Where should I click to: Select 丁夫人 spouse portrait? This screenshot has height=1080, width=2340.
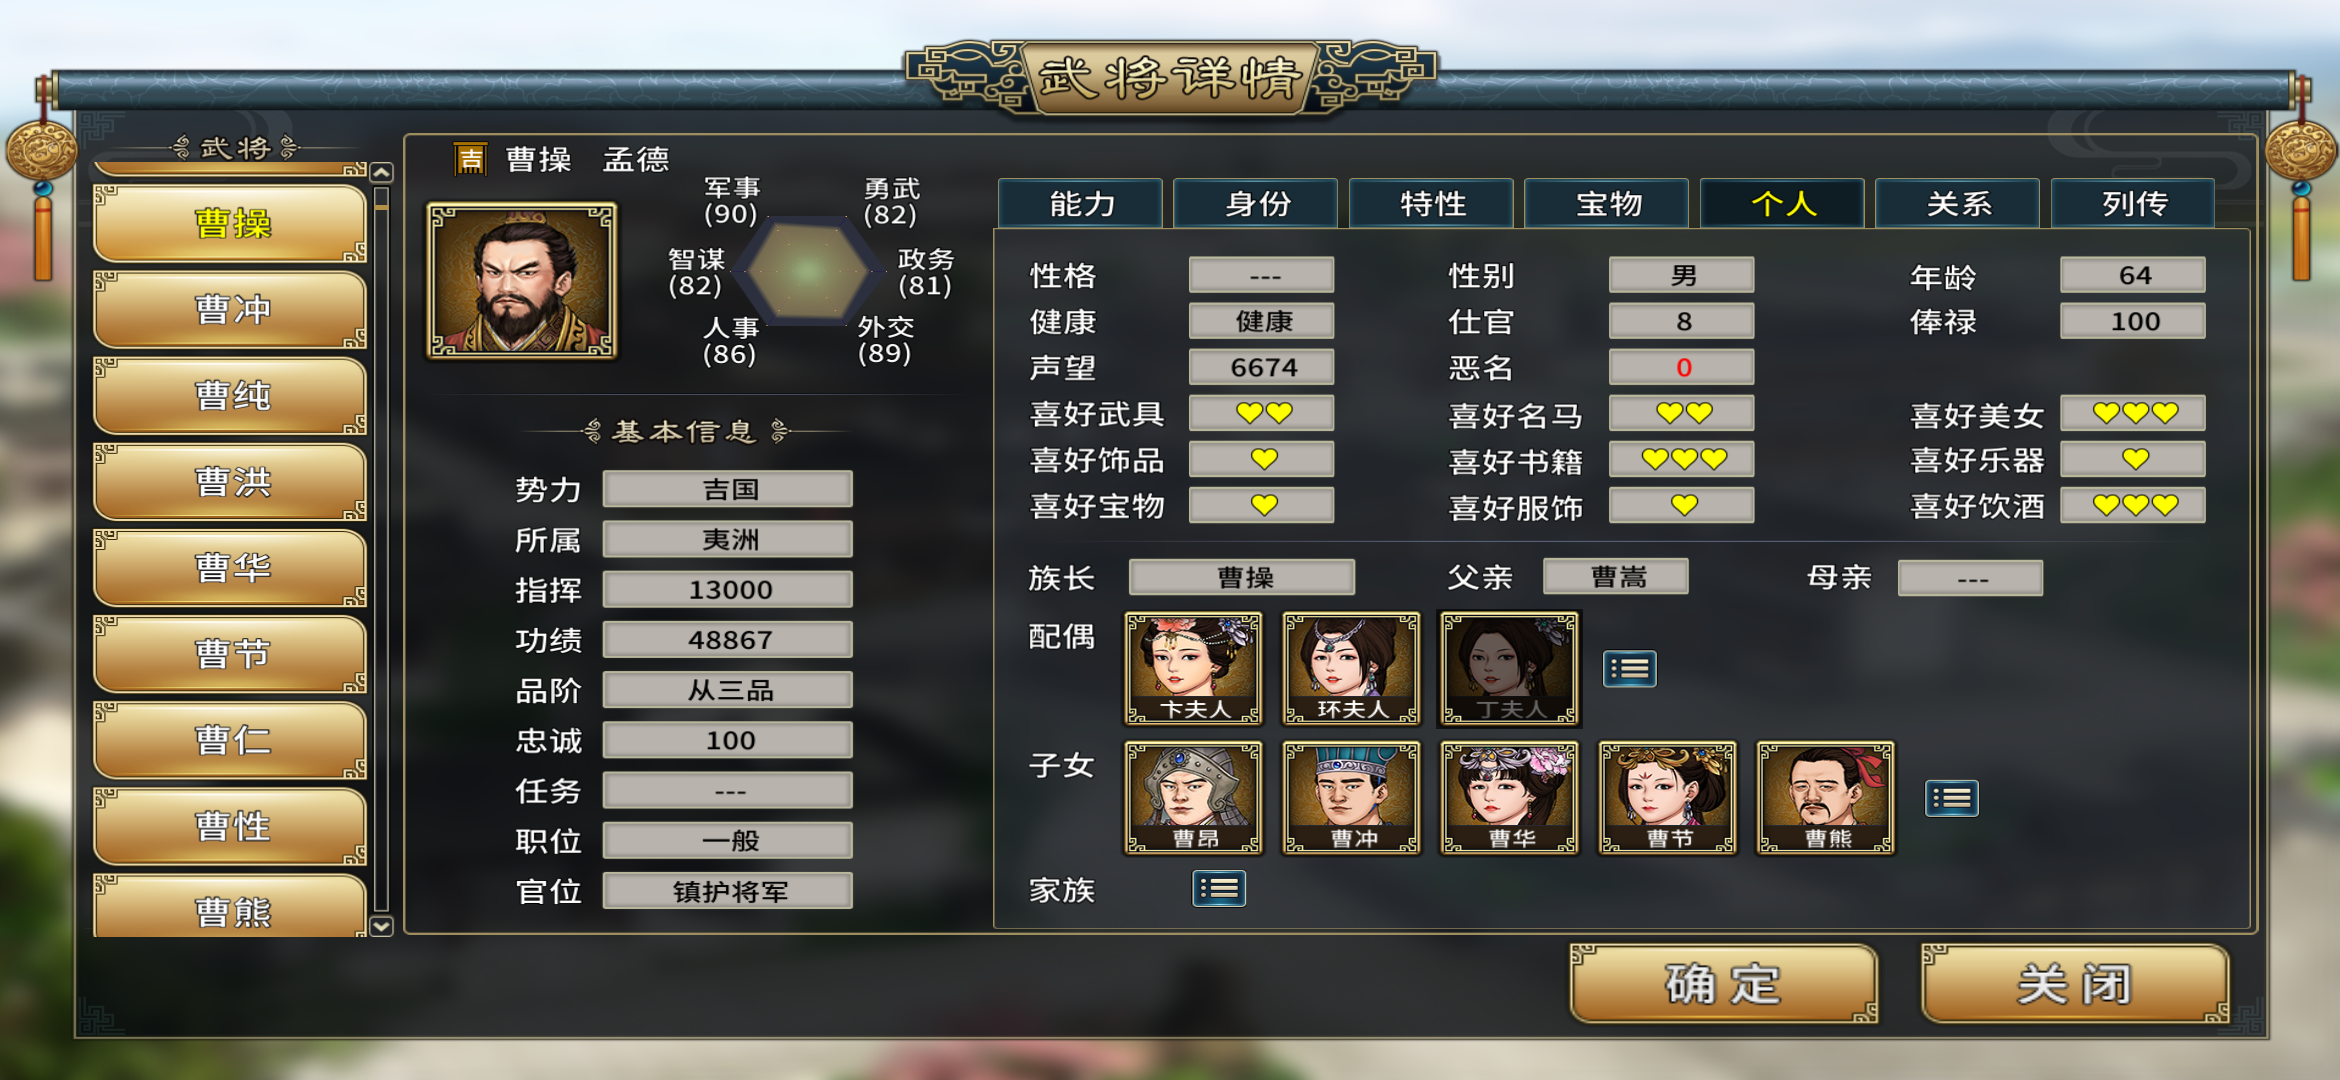(1509, 669)
